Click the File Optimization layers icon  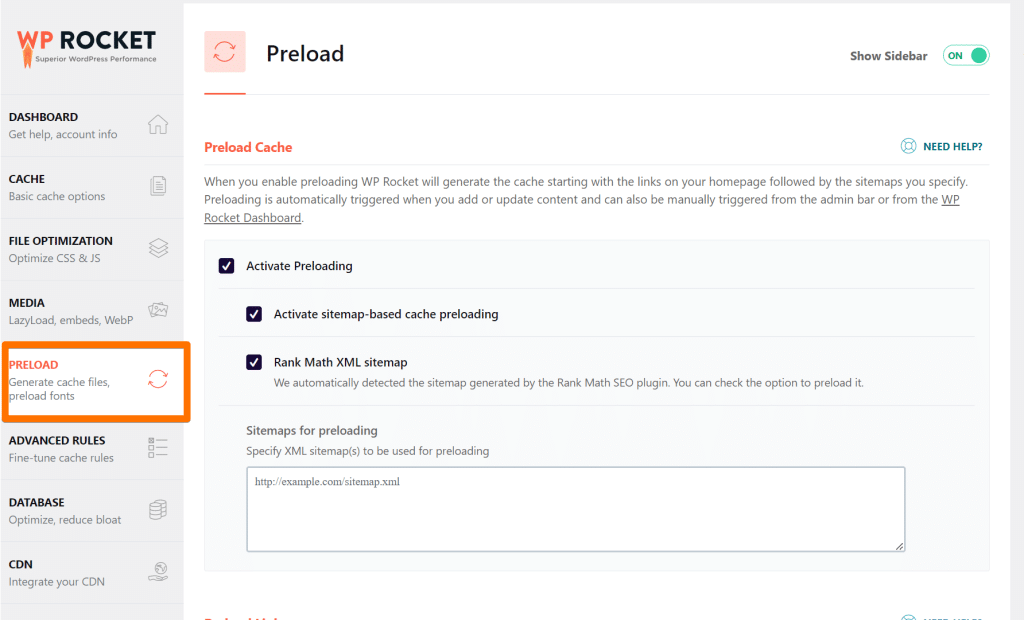pyautogui.click(x=158, y=249)
